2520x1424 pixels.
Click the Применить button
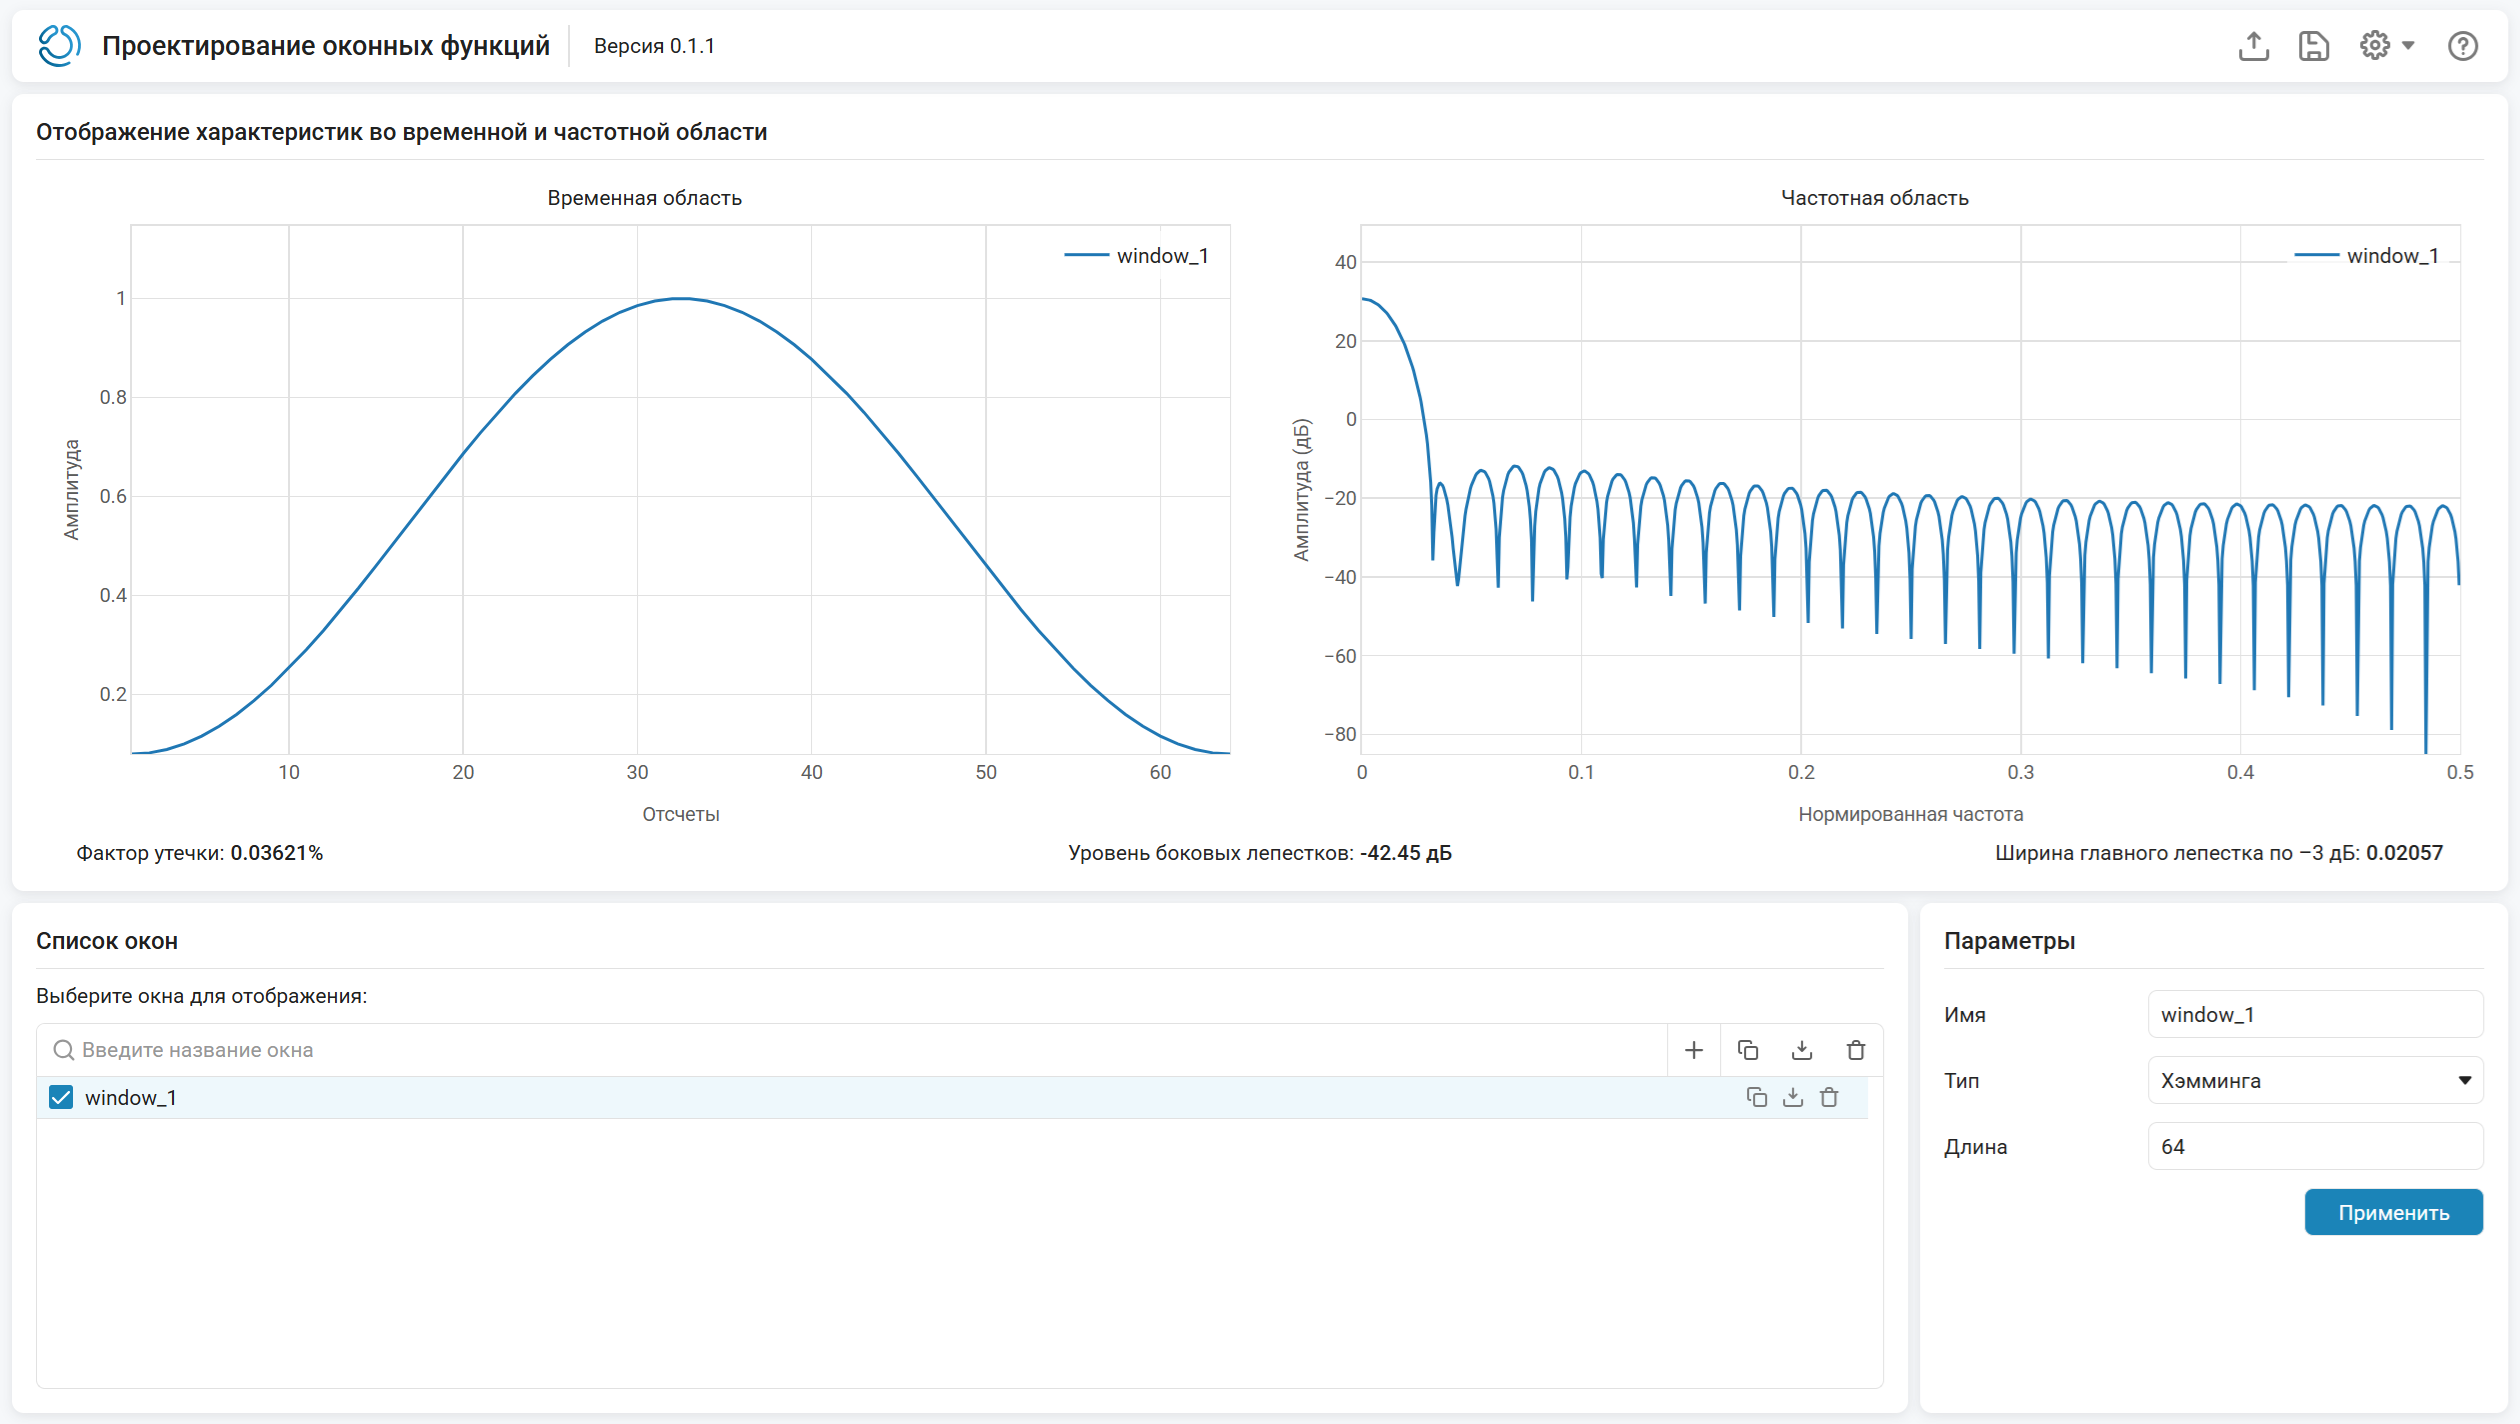(x=2393, y=1212)
